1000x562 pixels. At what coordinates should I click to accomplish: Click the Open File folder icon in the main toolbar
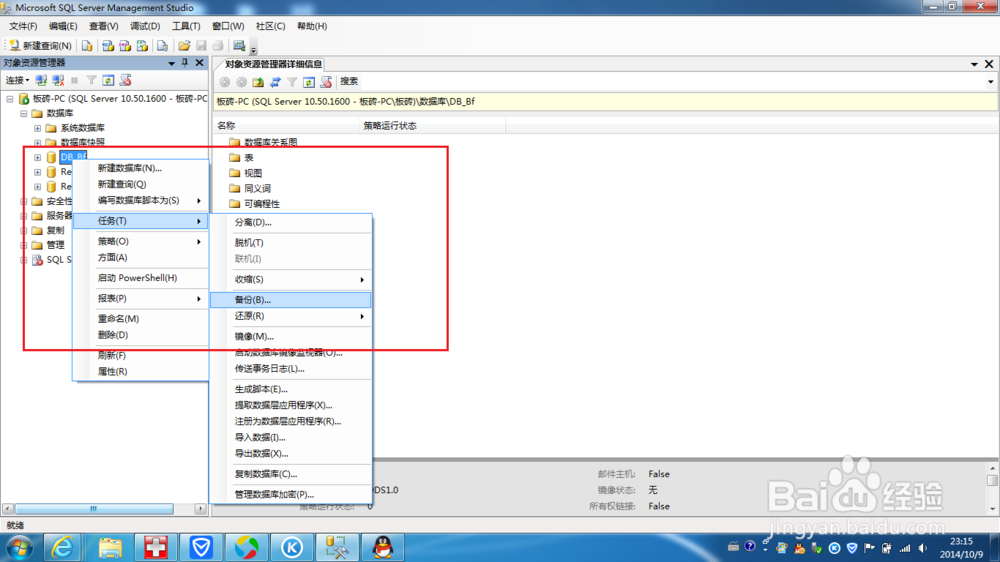[x=184, y=45]
